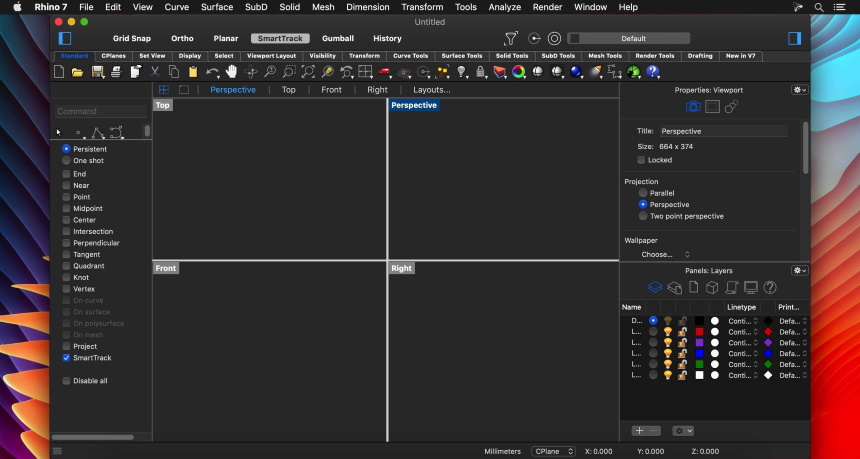
Task: Open layer tools gear dropdown below layer list
Action: click(683, 431)
